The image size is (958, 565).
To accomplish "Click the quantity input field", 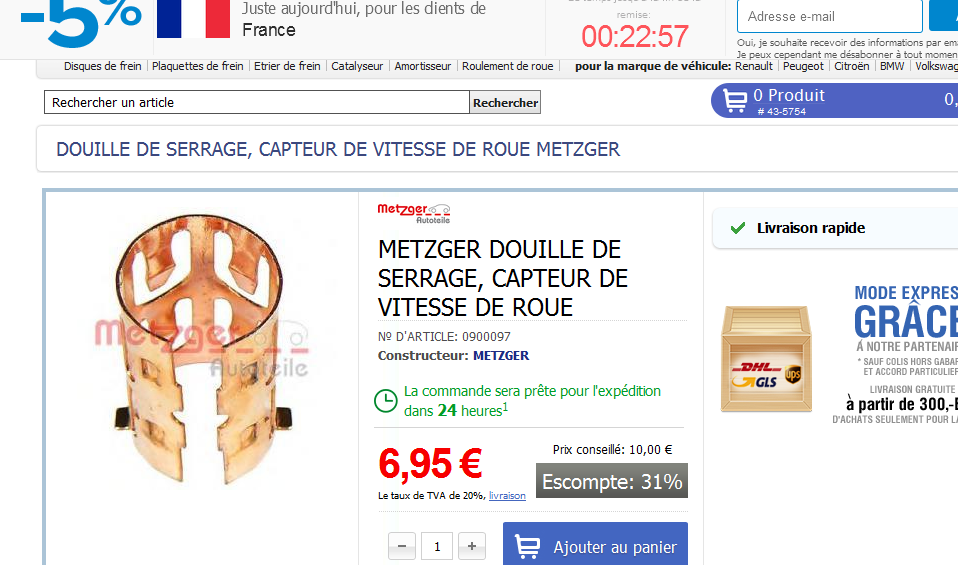I will tap(437, 546).
